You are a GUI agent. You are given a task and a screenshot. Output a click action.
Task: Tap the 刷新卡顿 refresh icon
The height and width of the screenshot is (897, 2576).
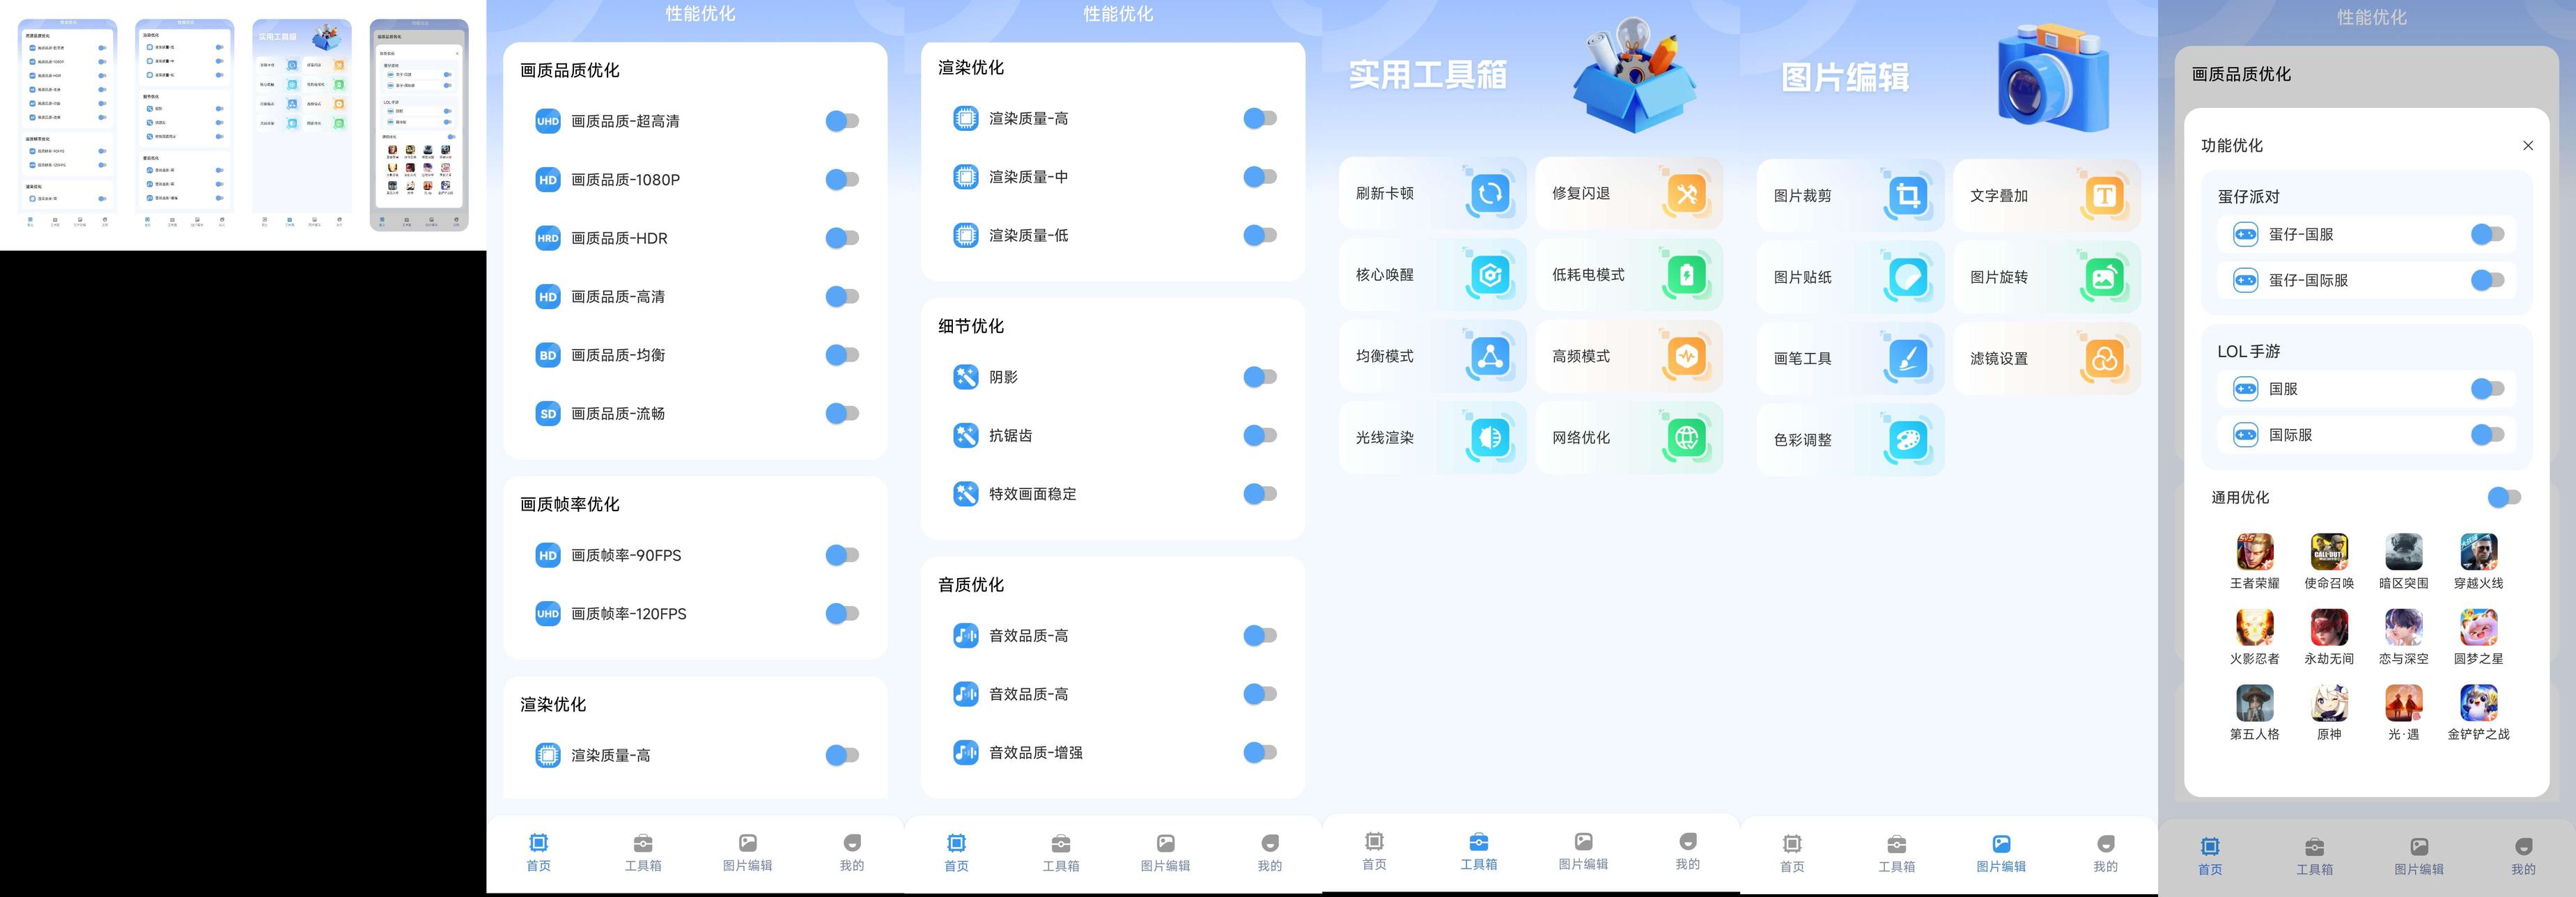1489,193
